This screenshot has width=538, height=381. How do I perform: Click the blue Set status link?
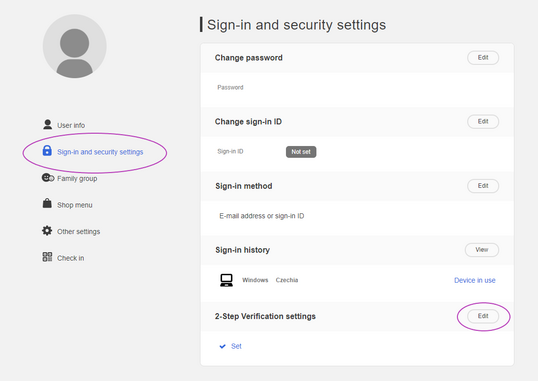click(236, 346)
